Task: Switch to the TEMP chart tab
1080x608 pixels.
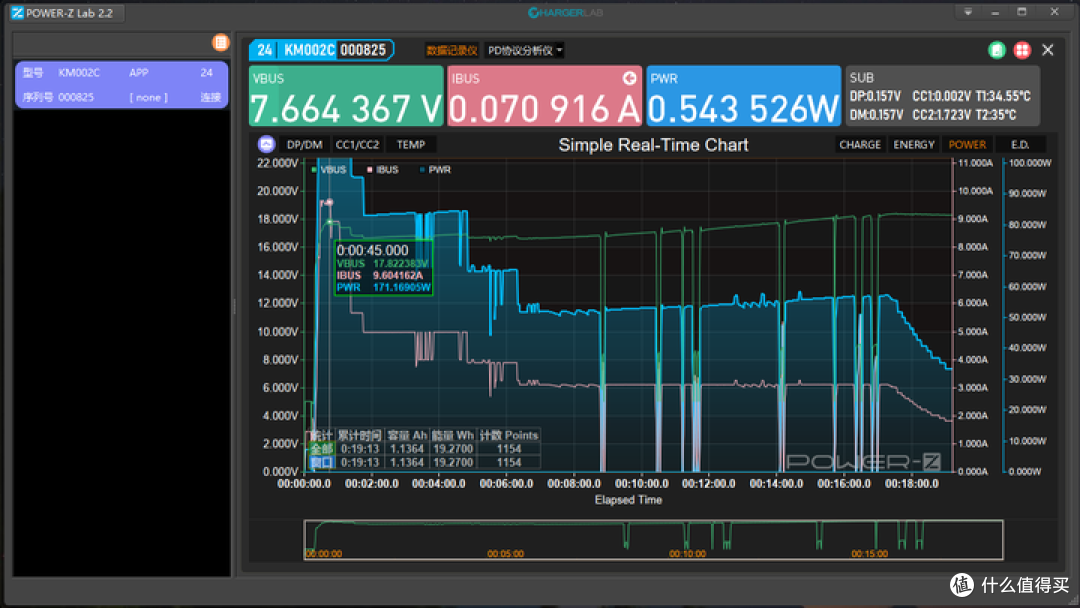Action: pyautogui.click(x=411, y=145)
